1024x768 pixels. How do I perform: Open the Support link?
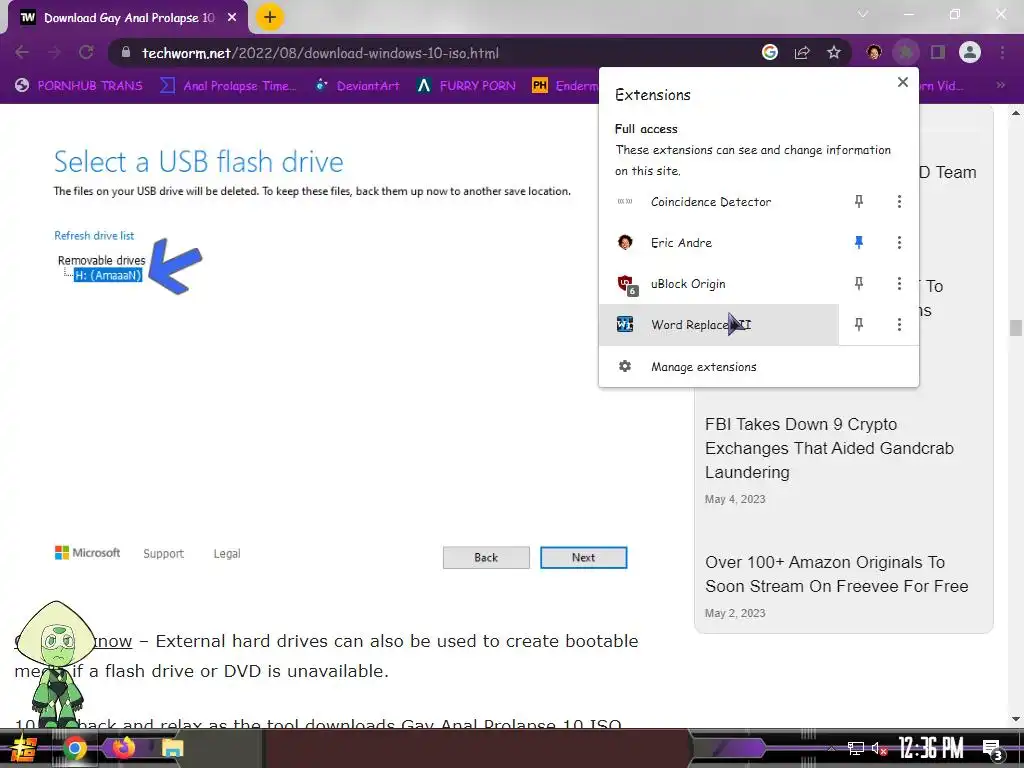pyautogui.click(x=163, y=554)
